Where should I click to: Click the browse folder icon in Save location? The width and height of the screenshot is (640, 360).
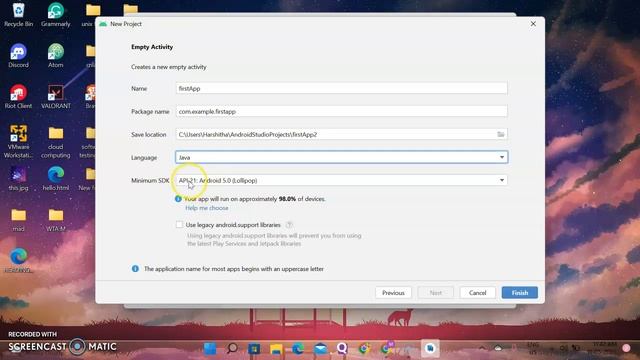click(501, 134)
